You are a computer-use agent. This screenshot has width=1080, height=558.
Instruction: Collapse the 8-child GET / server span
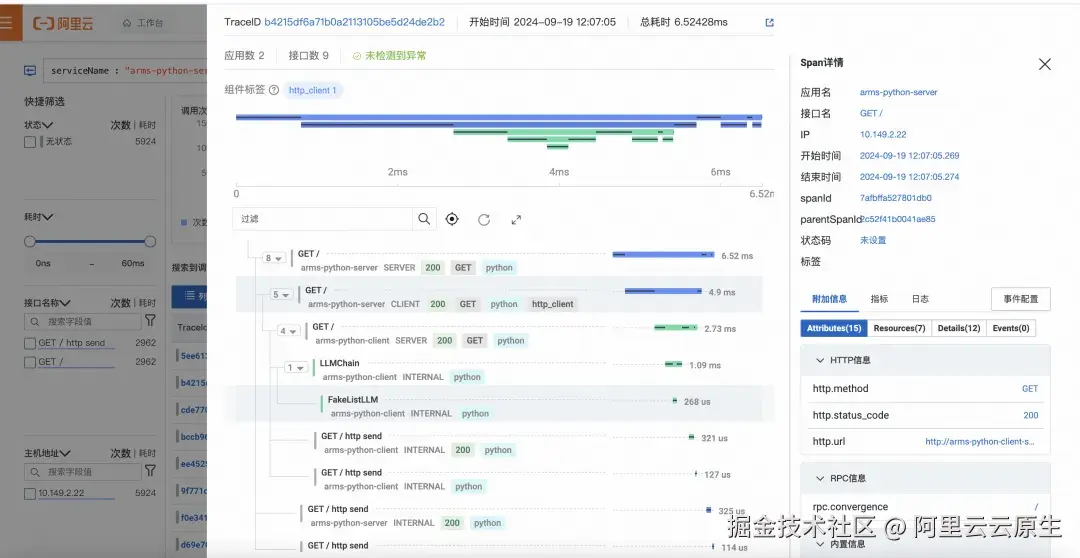click(x=273, y=258)
